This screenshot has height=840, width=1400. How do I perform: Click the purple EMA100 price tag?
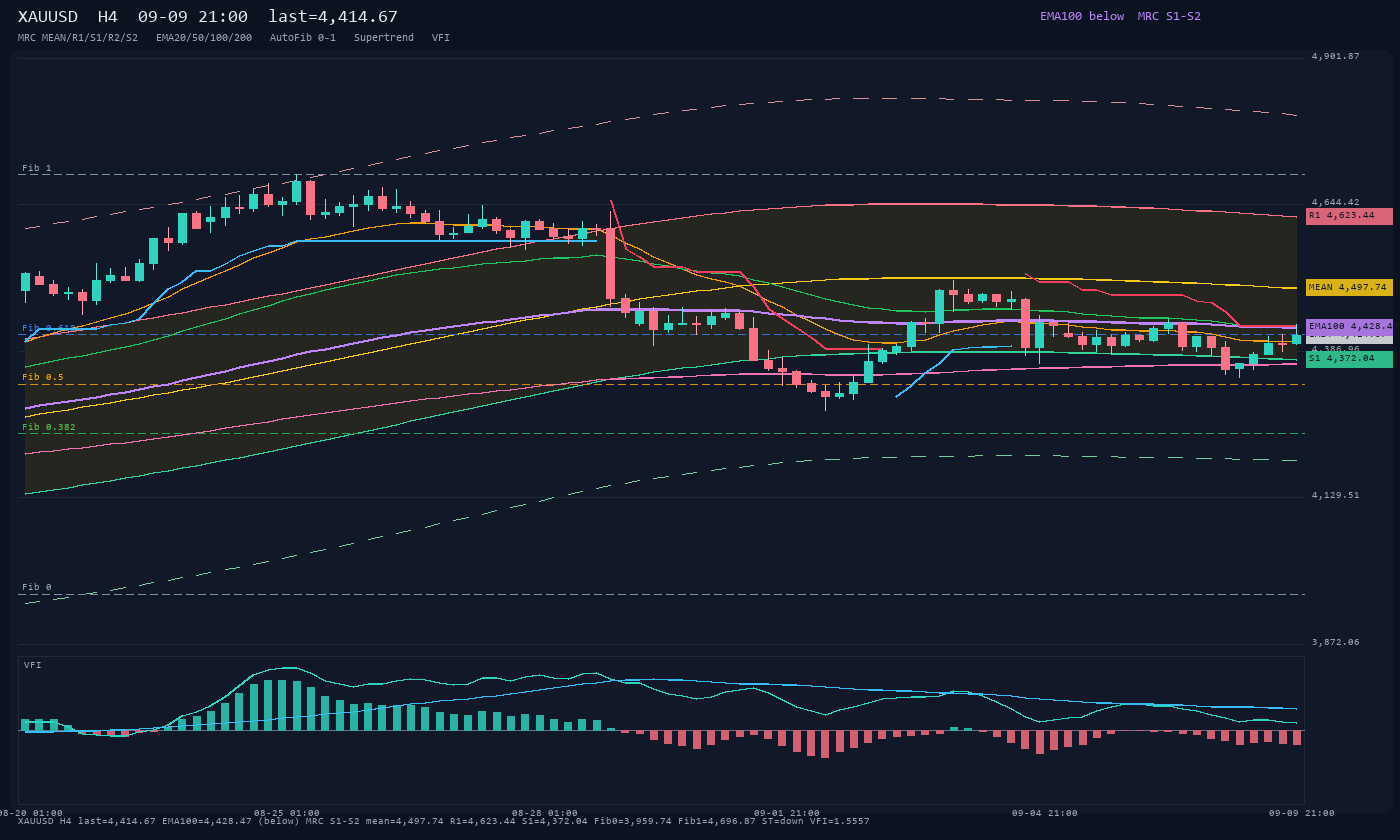(x=1349, y=326)
